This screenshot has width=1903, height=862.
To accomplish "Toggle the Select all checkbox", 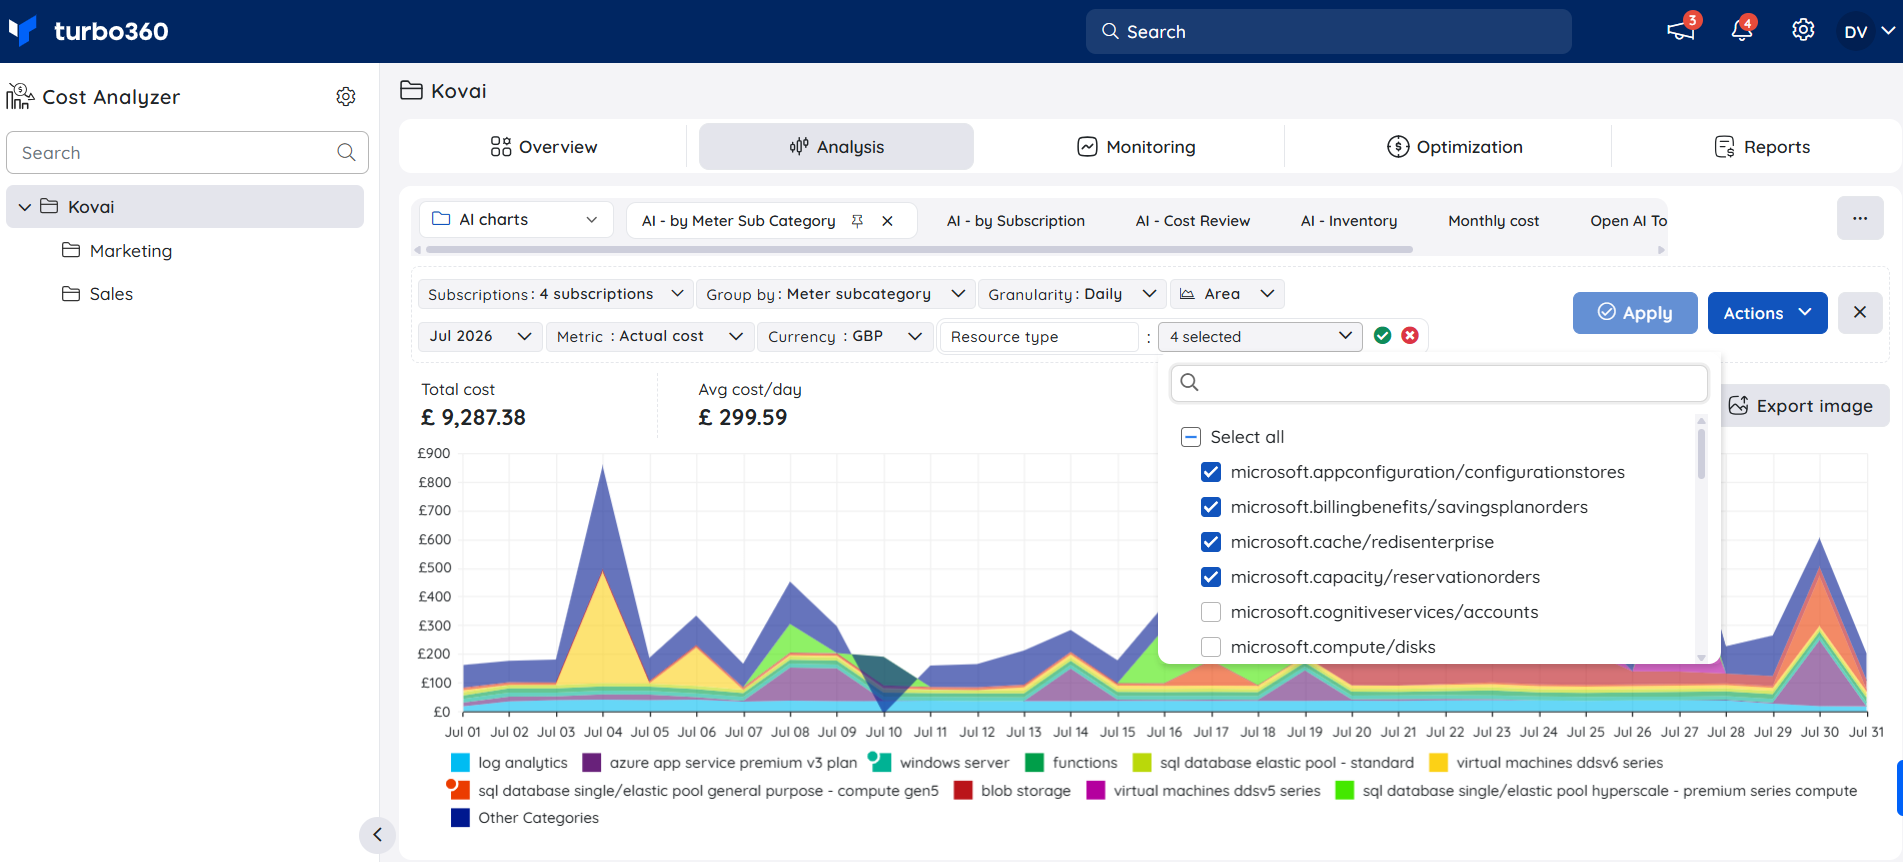I will 1191,437.
